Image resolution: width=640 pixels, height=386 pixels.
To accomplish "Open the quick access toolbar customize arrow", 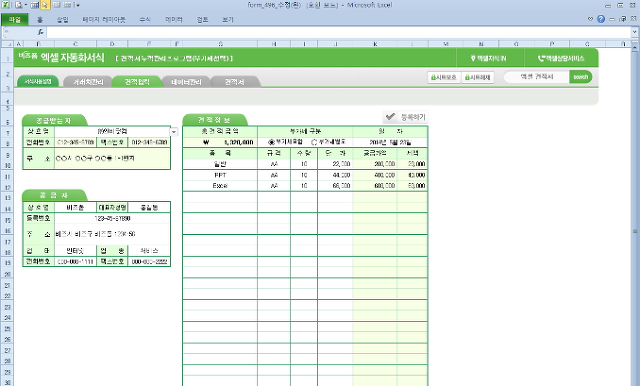I will click(x=78, y=6).
